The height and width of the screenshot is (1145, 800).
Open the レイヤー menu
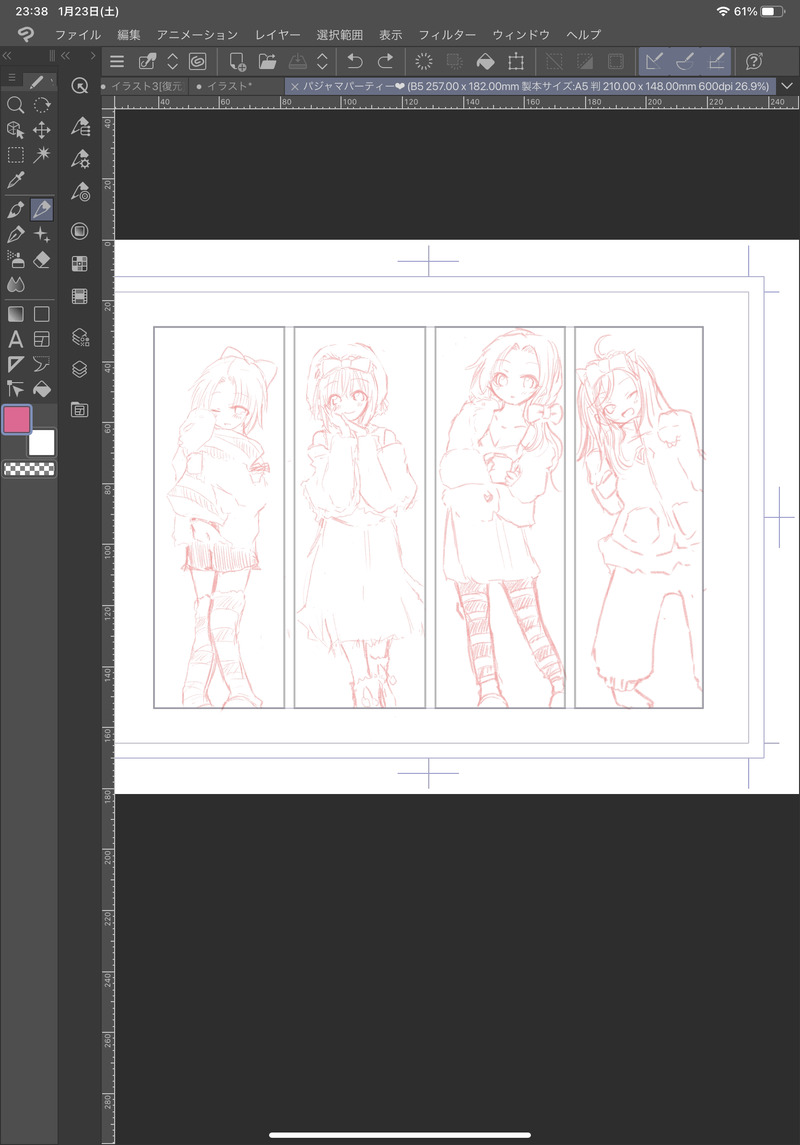277,34
